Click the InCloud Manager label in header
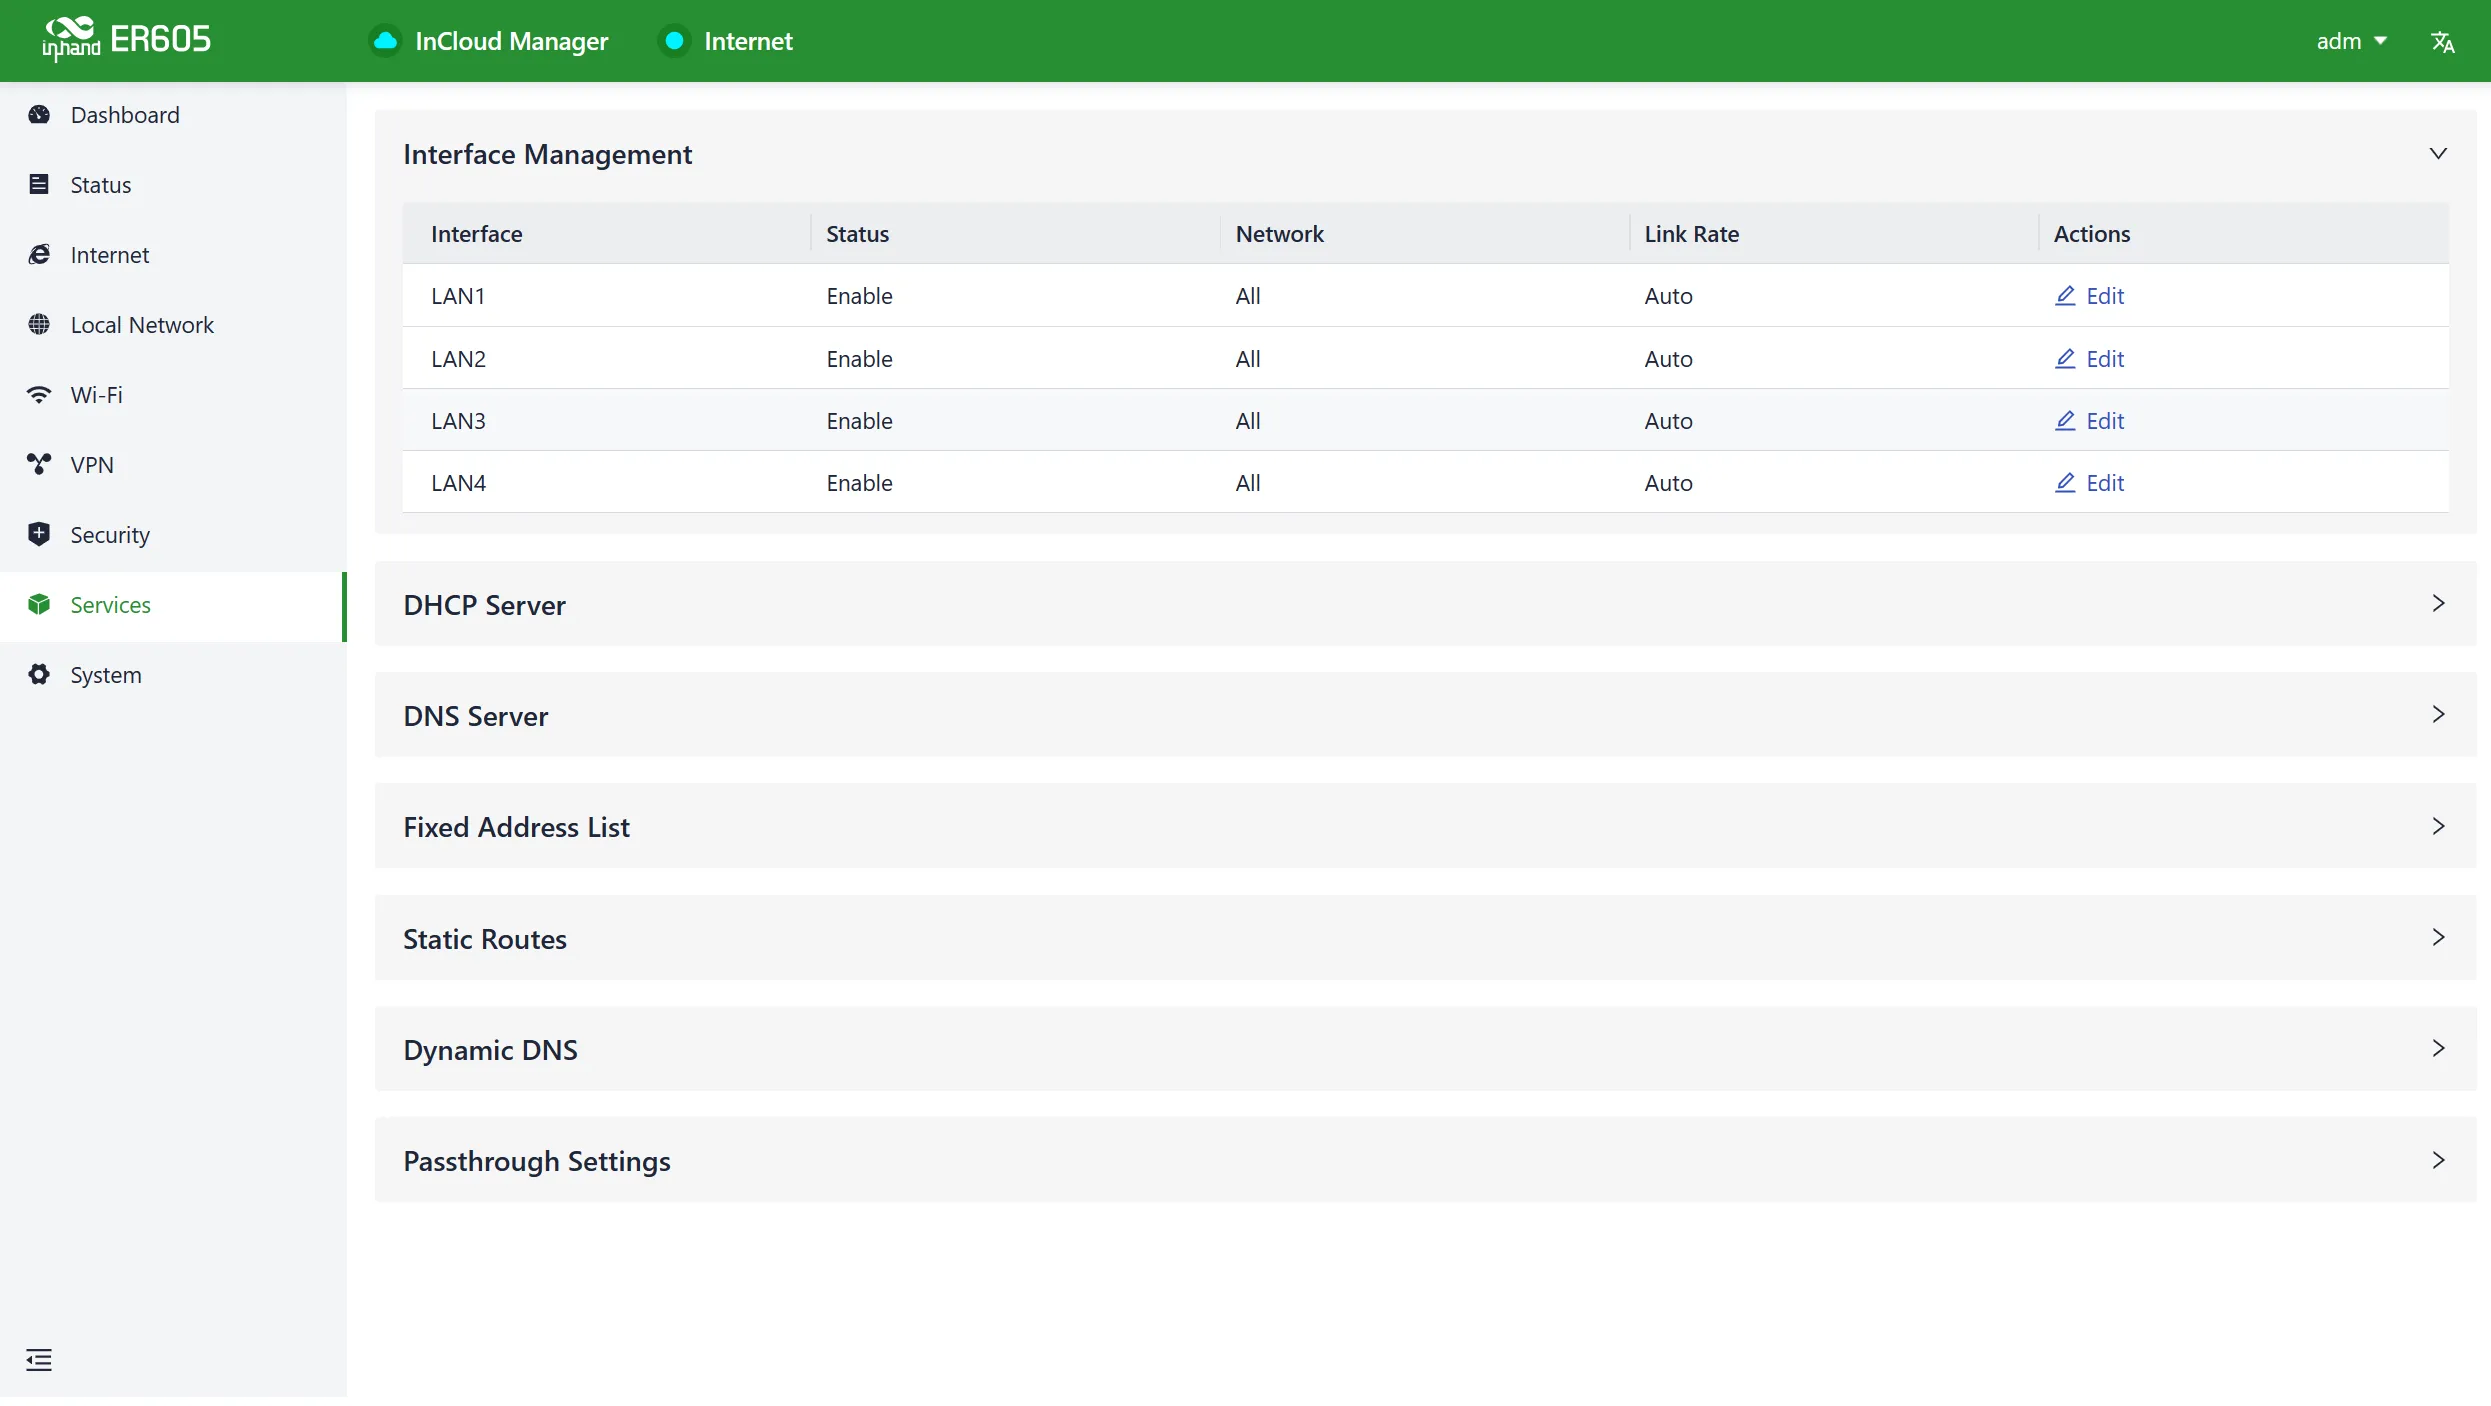Image resolution: width=2491 pixels, height=1406 pixels. pyautogui.click(x=511, y=41)
